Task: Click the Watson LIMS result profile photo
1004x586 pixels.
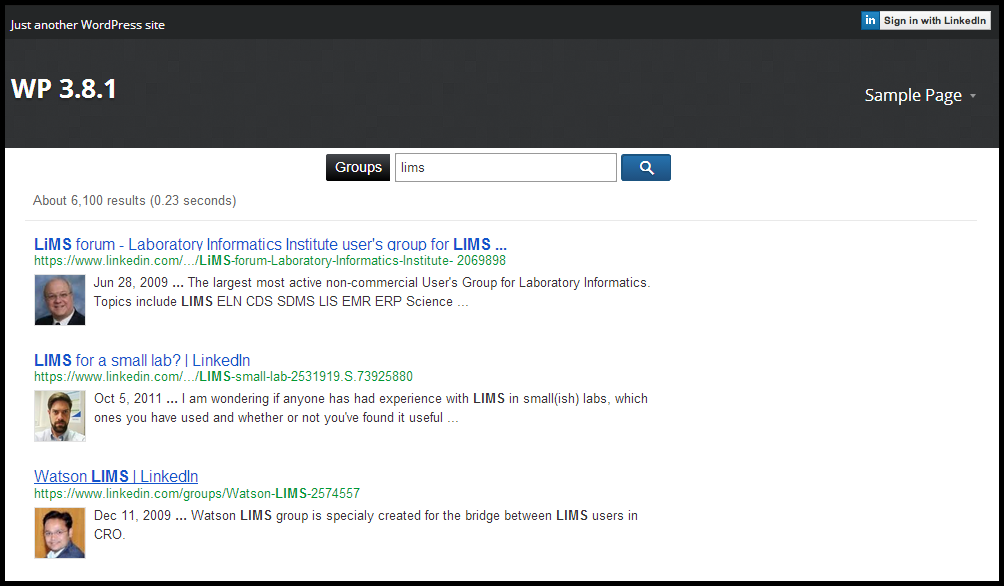Action: (x=60, y=533)
